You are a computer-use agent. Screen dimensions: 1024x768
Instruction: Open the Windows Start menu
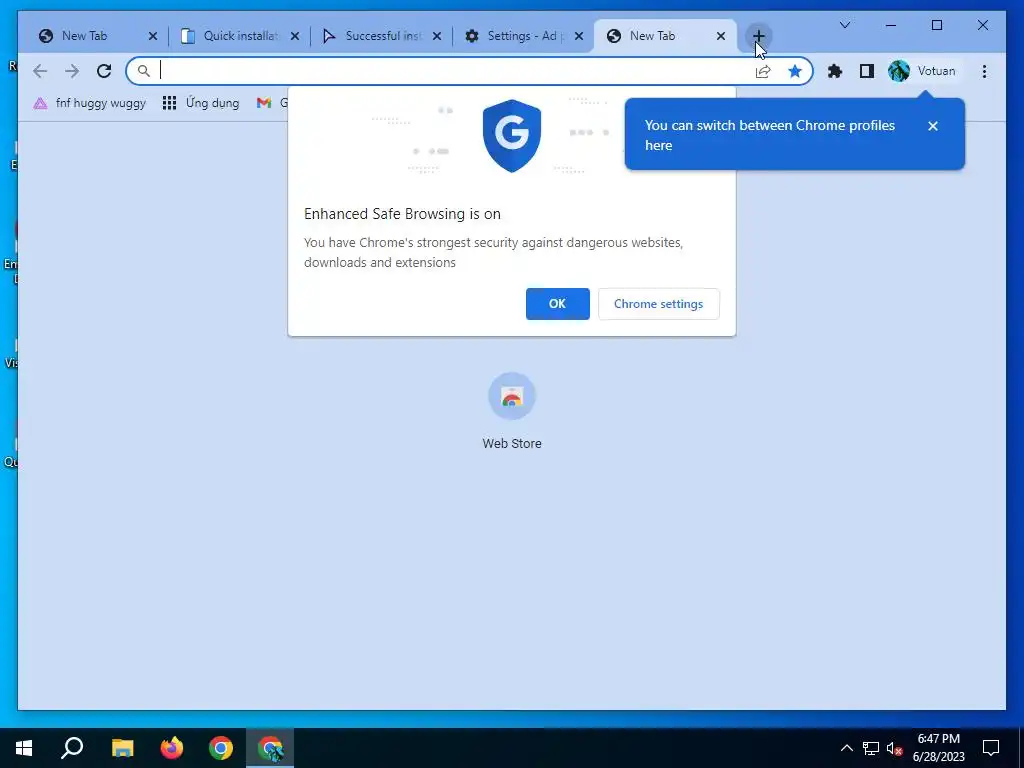click(x=24, y=748)
